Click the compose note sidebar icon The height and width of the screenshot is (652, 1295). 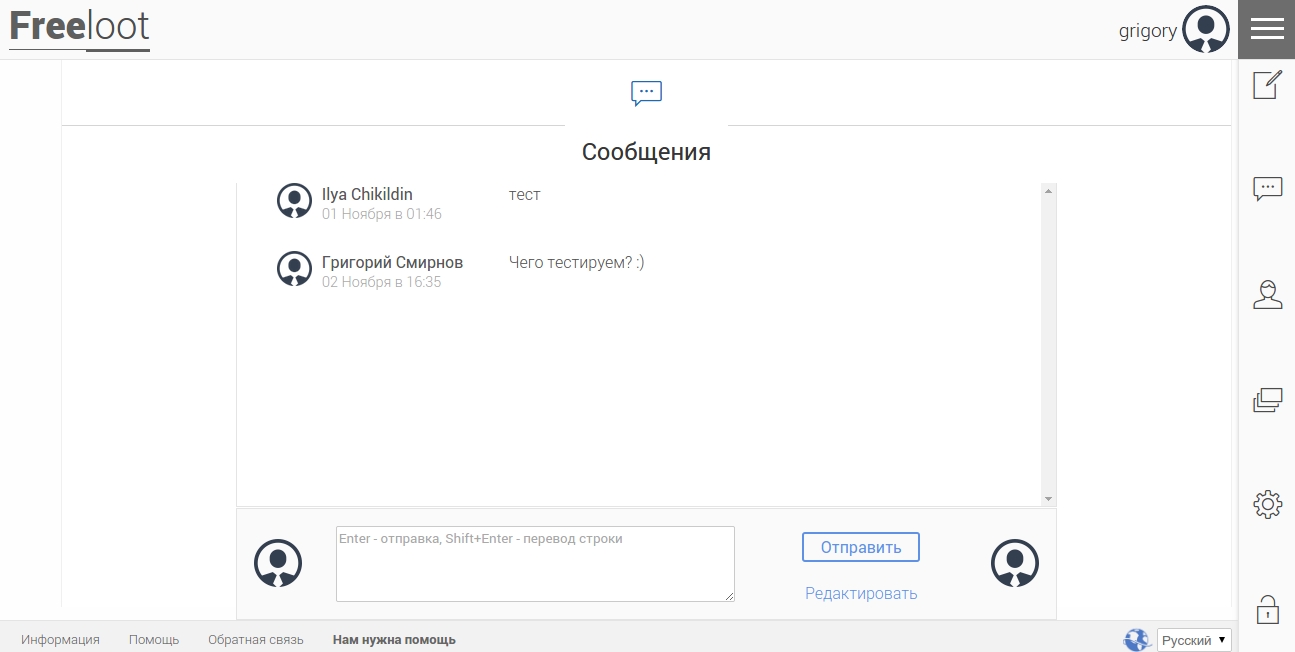pyautogui.click(x=1267, y=84)
